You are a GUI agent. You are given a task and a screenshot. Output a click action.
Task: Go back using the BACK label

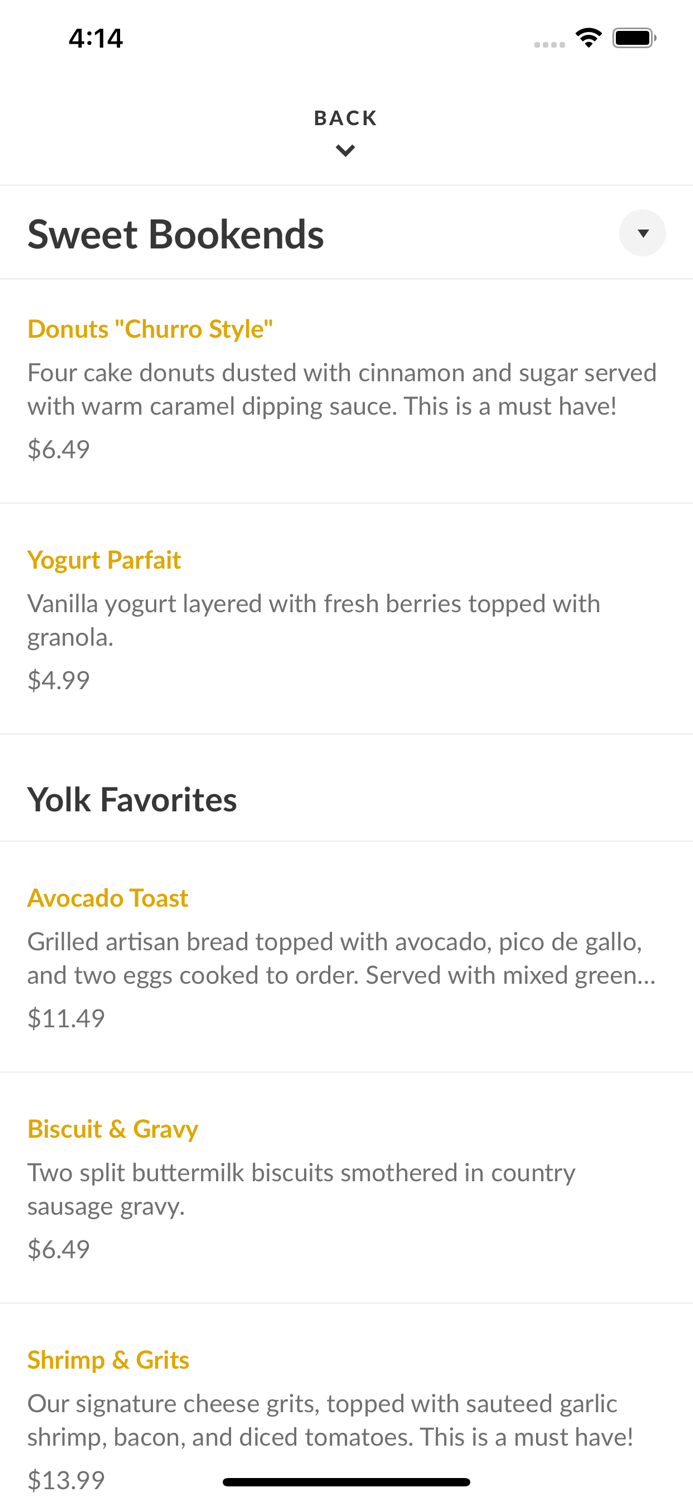pyautogui.click(x=345, y=117)
